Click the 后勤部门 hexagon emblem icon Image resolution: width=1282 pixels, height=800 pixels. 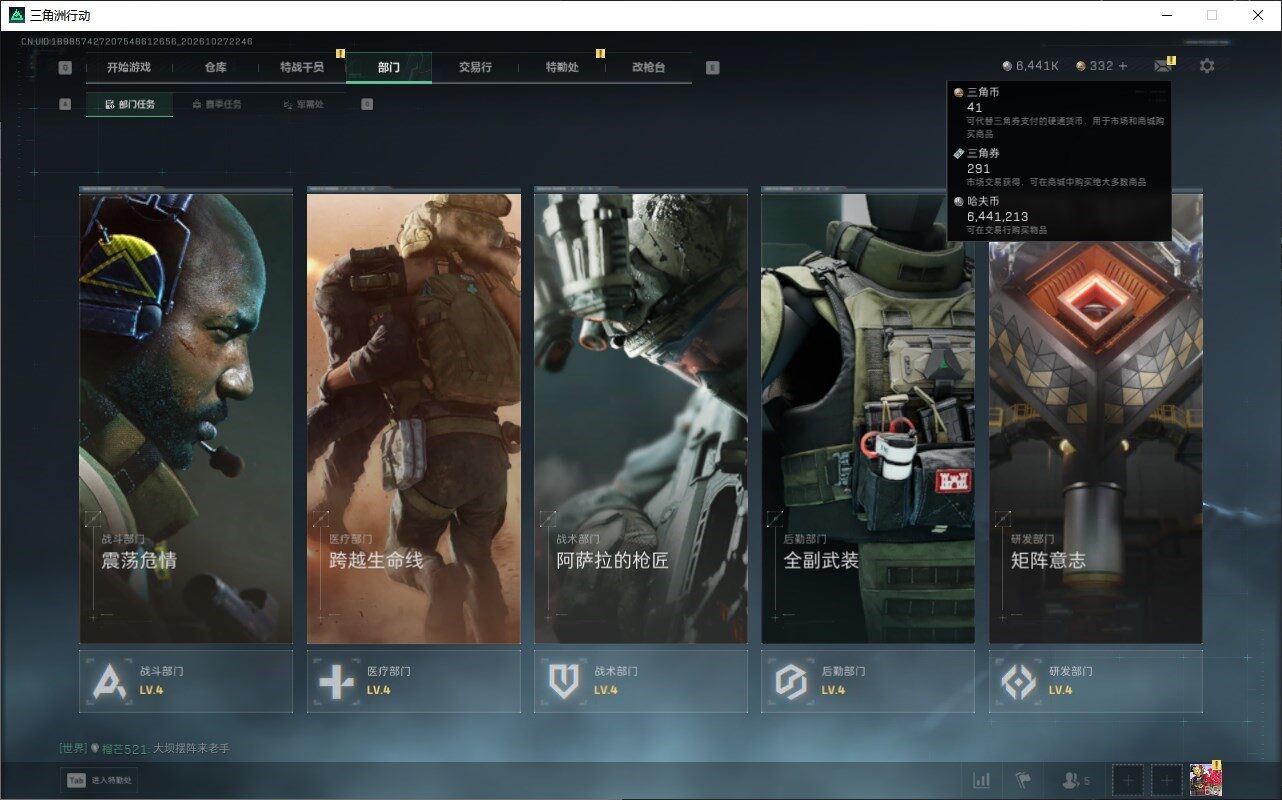(x=791, y=681)
